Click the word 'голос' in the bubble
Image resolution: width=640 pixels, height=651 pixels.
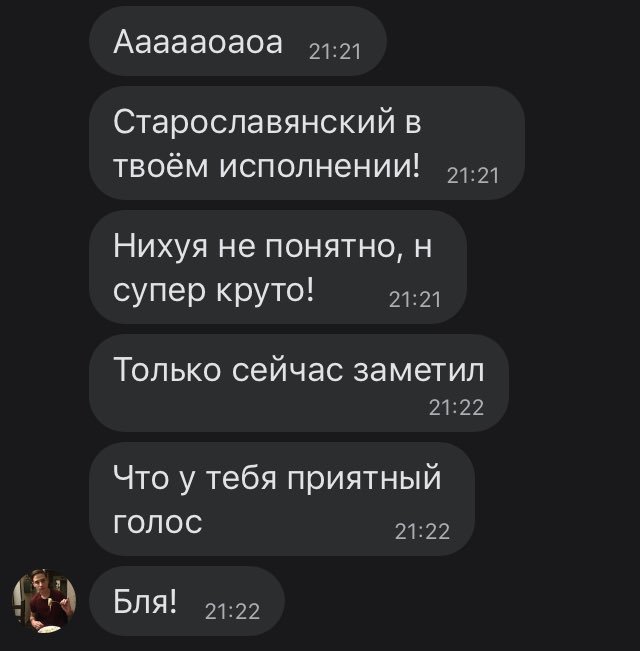pos(158,524)
